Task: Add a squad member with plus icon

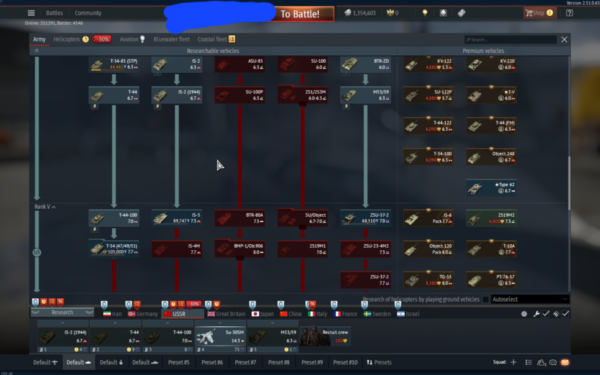Action: click(x=514, y=362)
